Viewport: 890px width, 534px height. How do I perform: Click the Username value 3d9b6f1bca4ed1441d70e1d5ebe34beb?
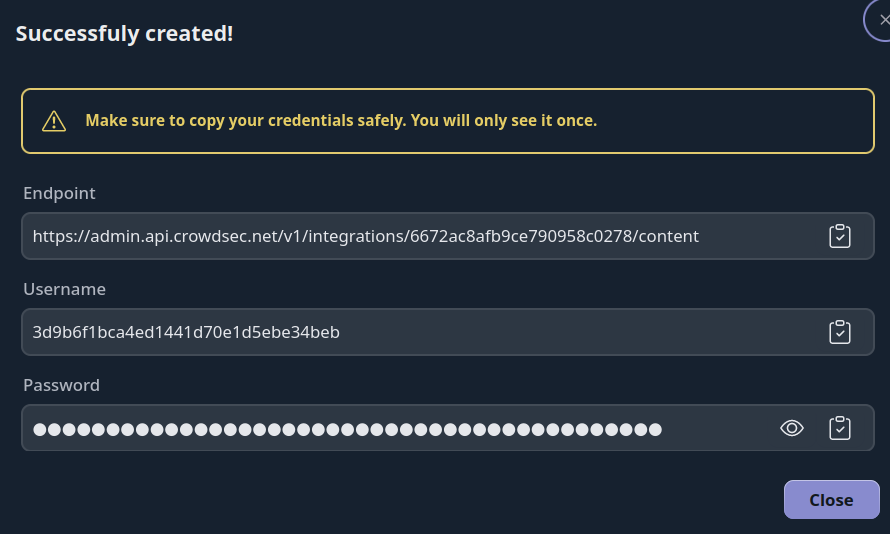(x=186, y=332)
